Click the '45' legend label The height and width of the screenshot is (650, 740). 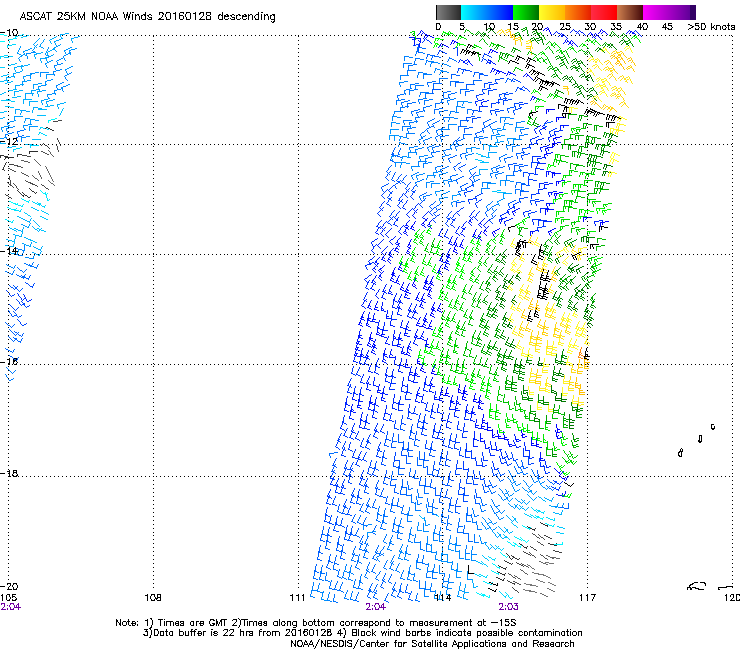click(667, 27)
